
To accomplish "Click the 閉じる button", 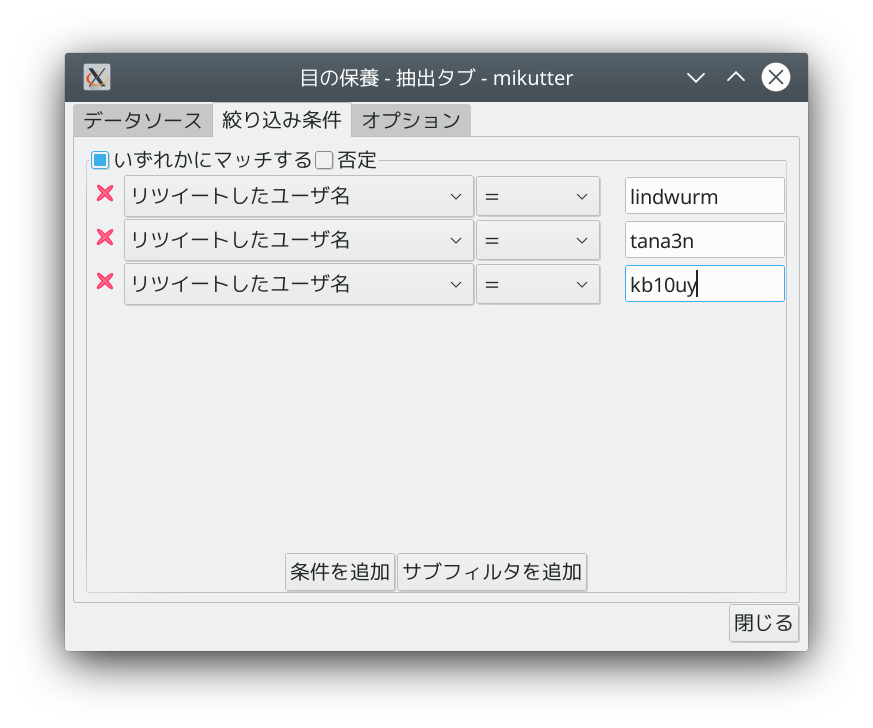I will (763, 622).
